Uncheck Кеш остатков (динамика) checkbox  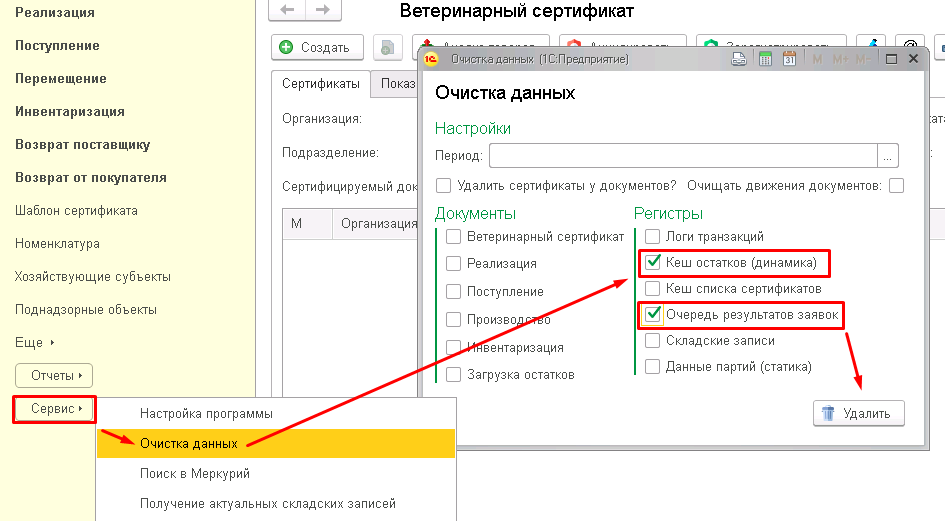point(652,262)
